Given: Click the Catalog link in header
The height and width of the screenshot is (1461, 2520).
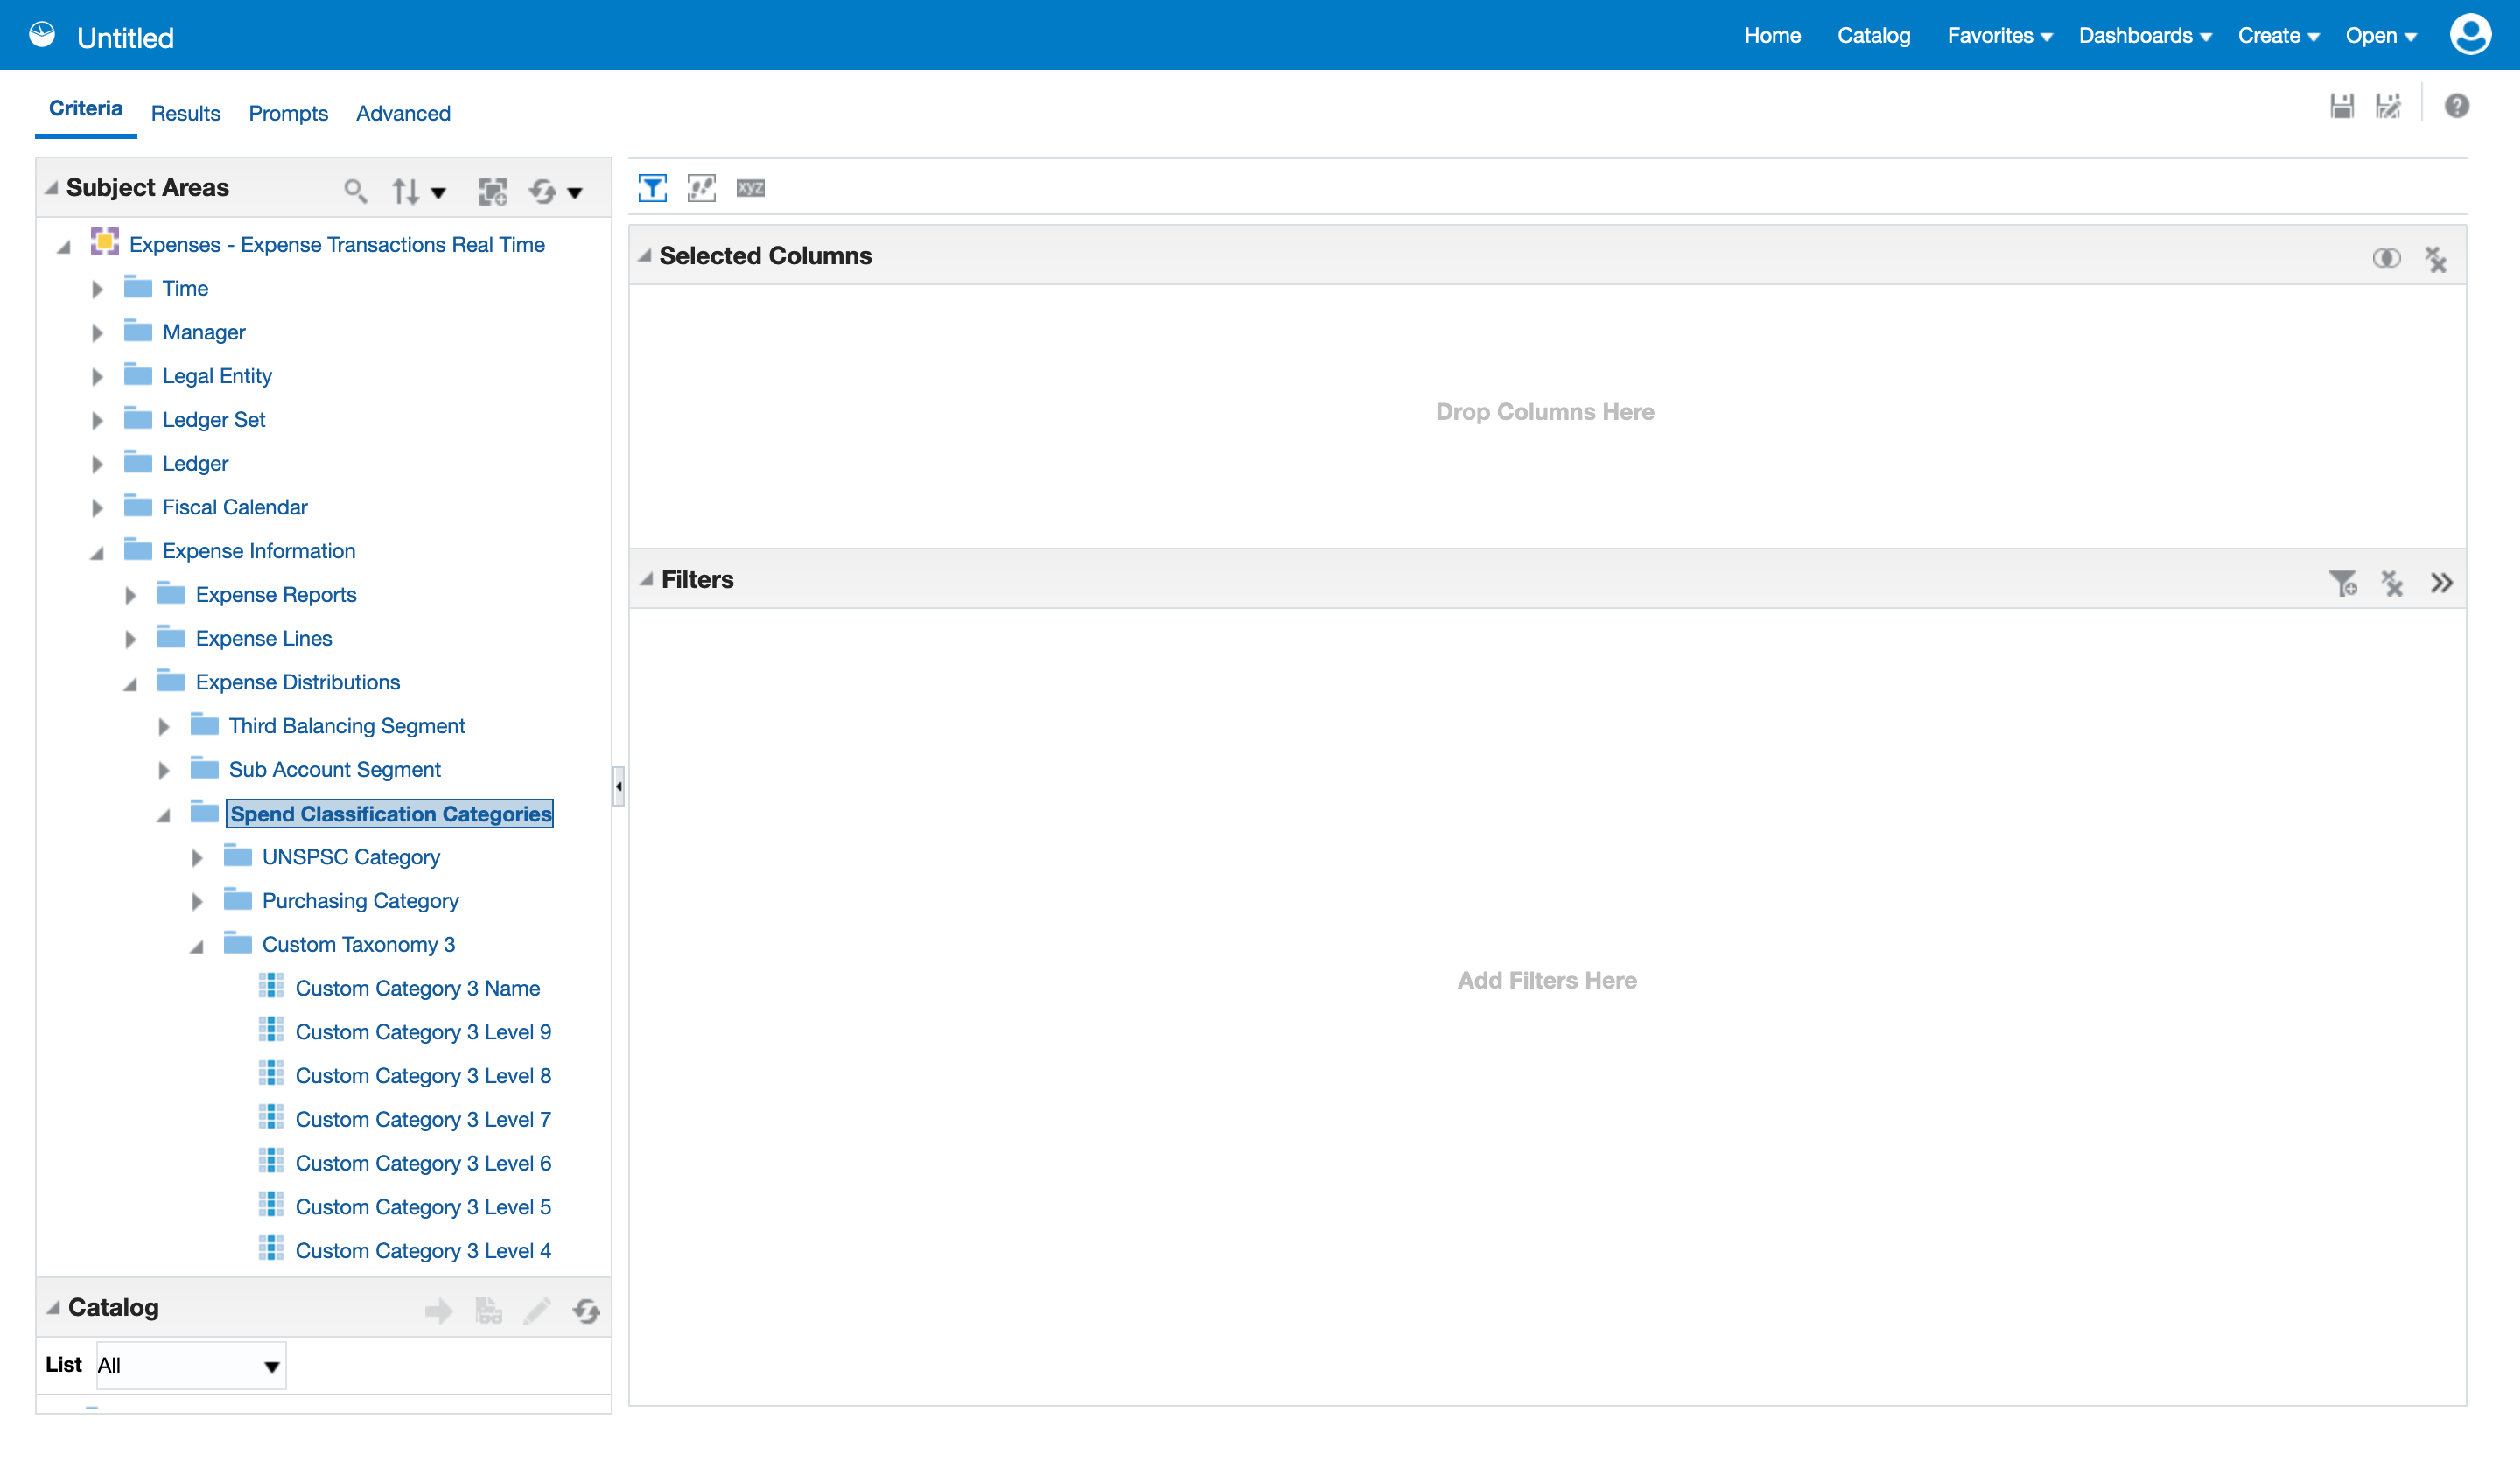Looking at the screenshot, I should click(x=1873, y=36).
